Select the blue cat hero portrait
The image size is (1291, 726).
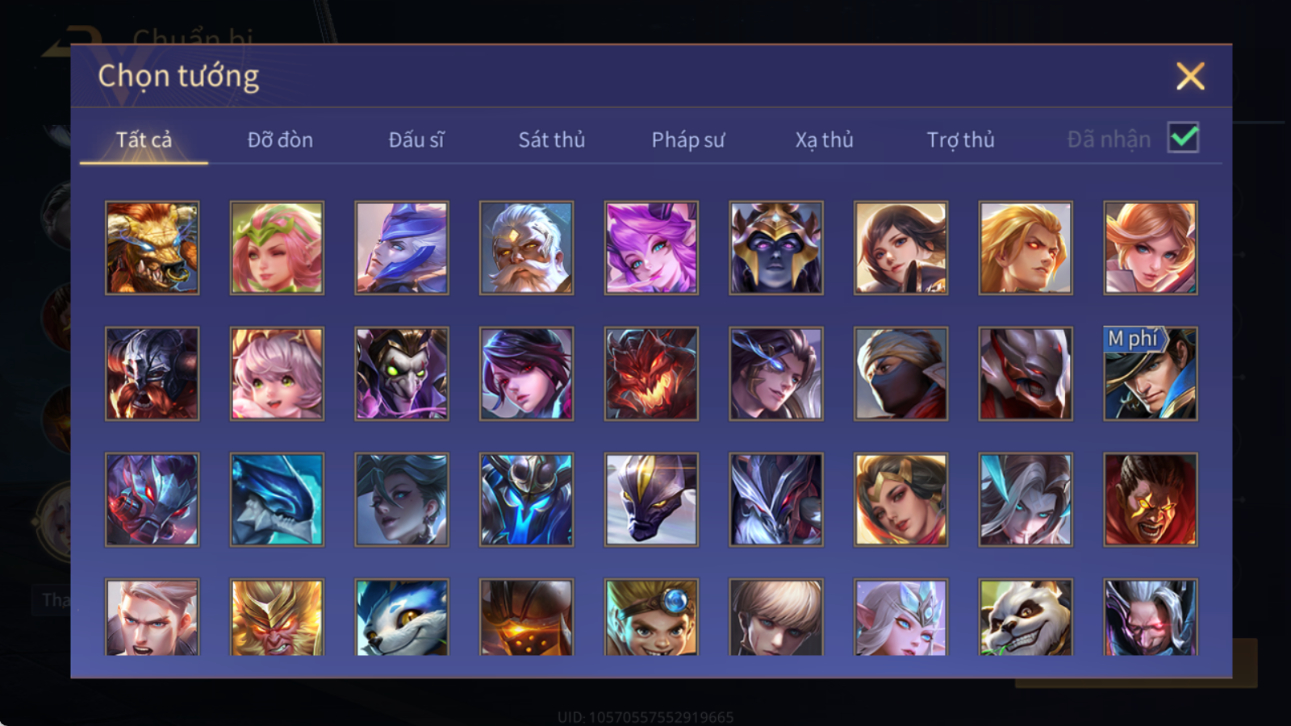(x=401, y=617)
